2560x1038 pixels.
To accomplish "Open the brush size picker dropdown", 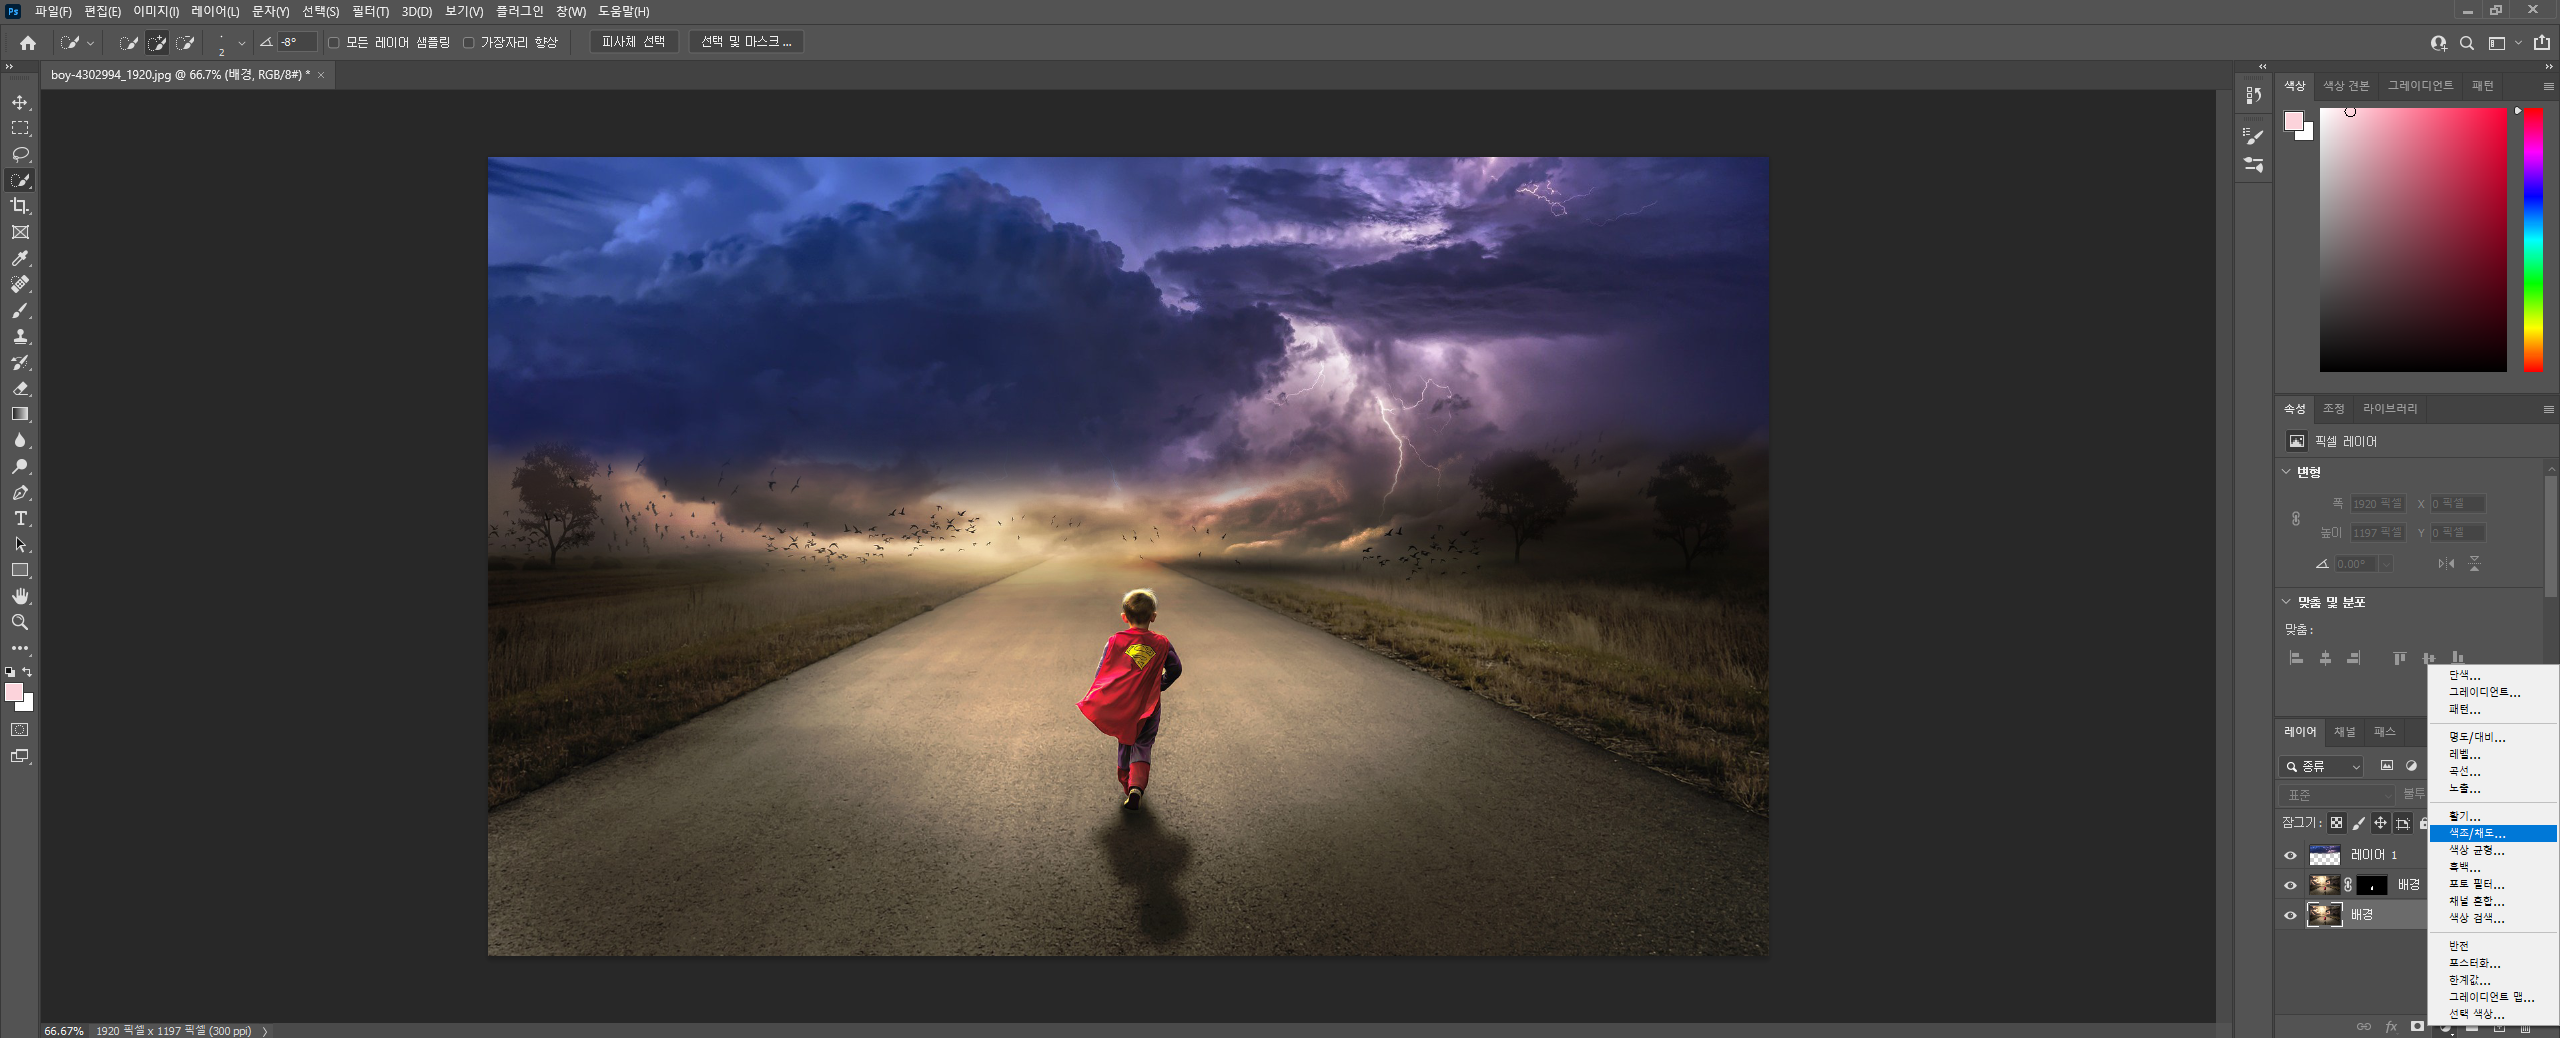I will point(242,43).
